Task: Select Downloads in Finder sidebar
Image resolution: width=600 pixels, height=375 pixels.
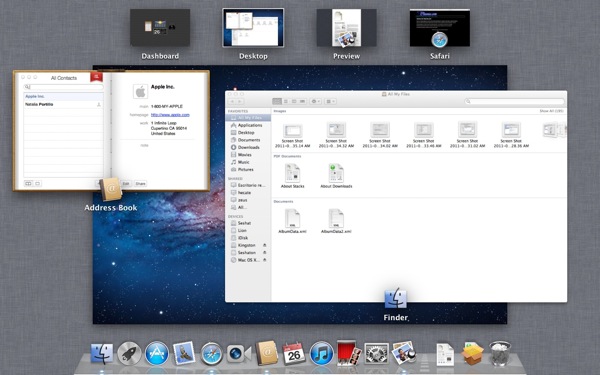Action: click(x=248, y=147)
